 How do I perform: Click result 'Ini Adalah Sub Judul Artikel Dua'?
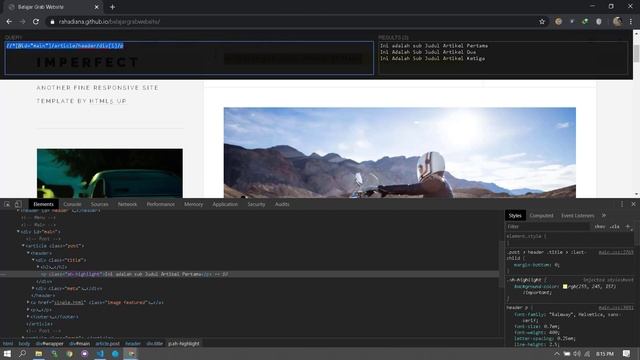tap(428, 52)
